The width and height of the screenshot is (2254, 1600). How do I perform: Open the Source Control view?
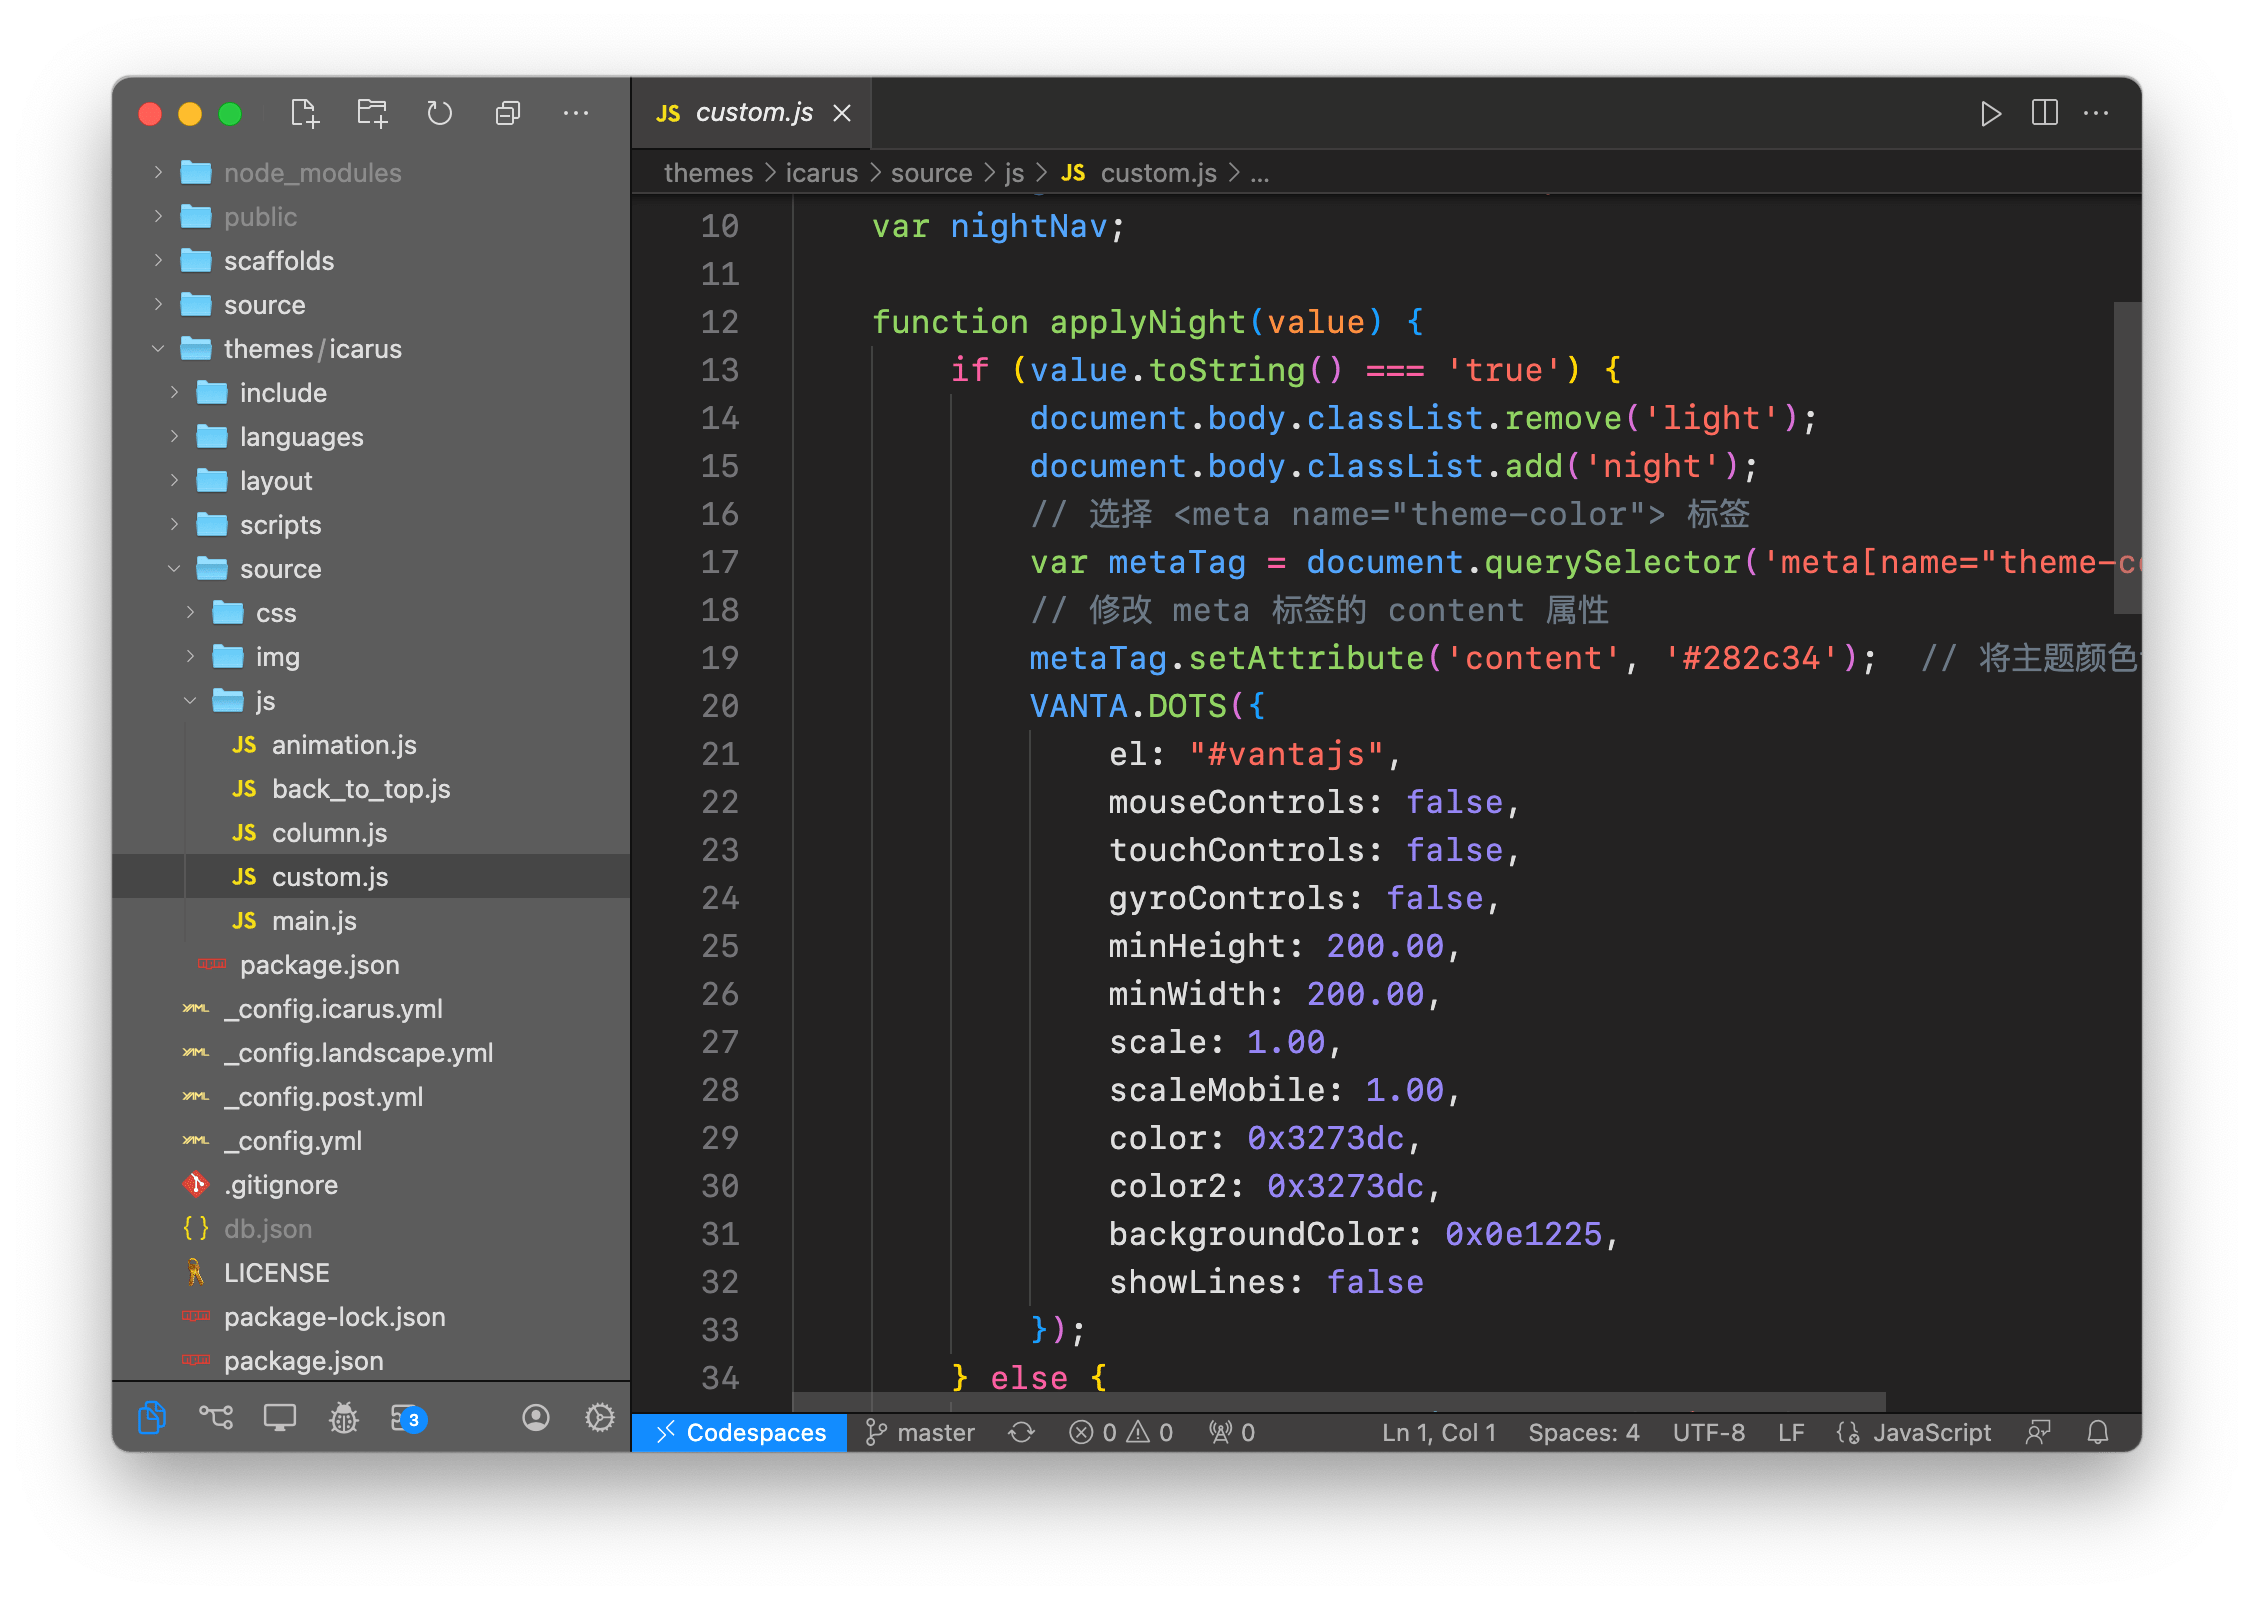216,1417
